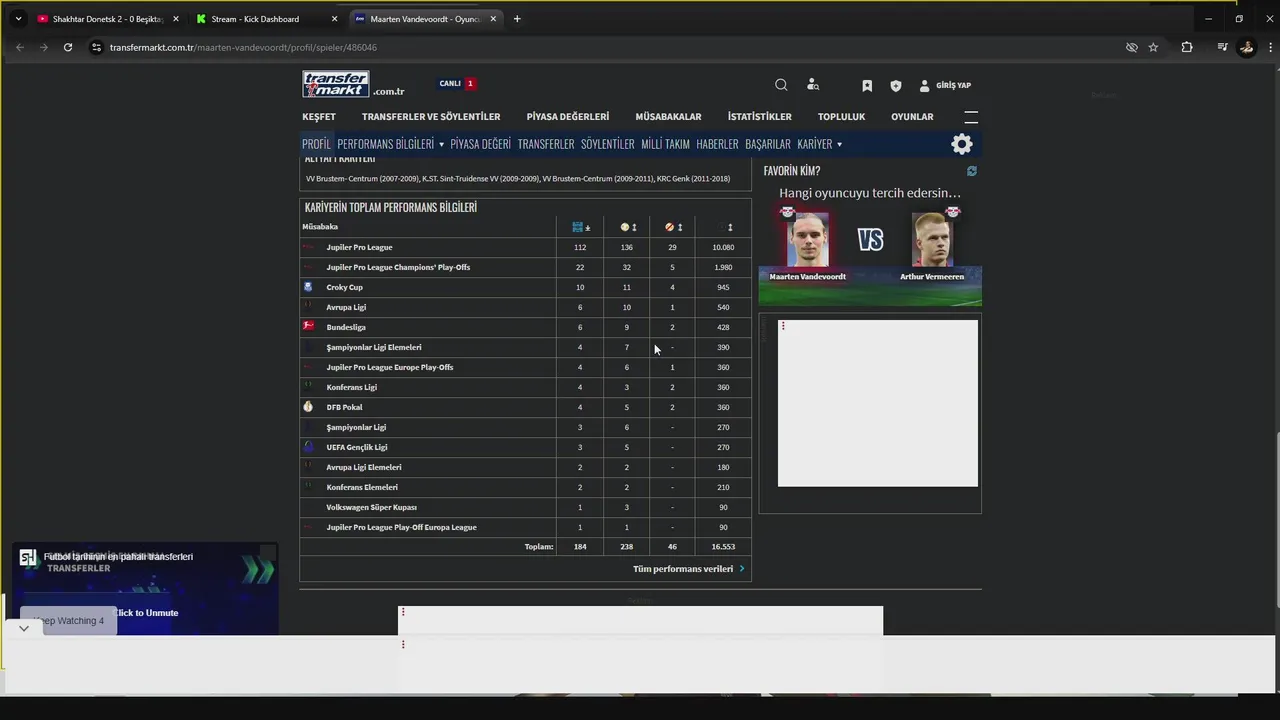Open the HABERLER tab
1280x720 pixels.
pos(717,144)
